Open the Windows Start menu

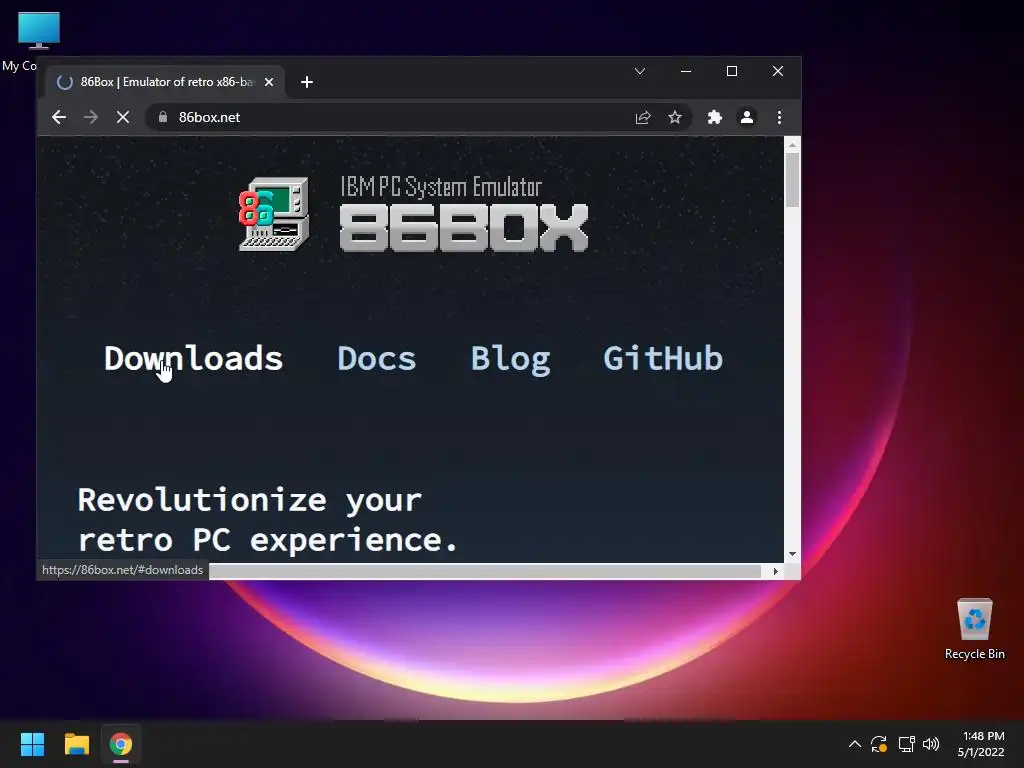pos(32,744)
